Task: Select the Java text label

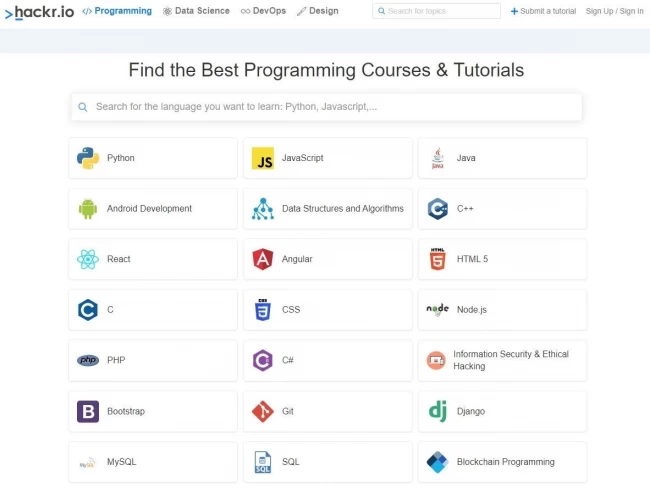Action: (x=466, y=158)
